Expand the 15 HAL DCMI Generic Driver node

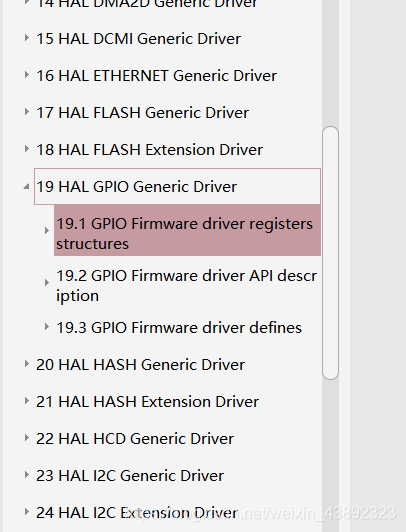26,38
